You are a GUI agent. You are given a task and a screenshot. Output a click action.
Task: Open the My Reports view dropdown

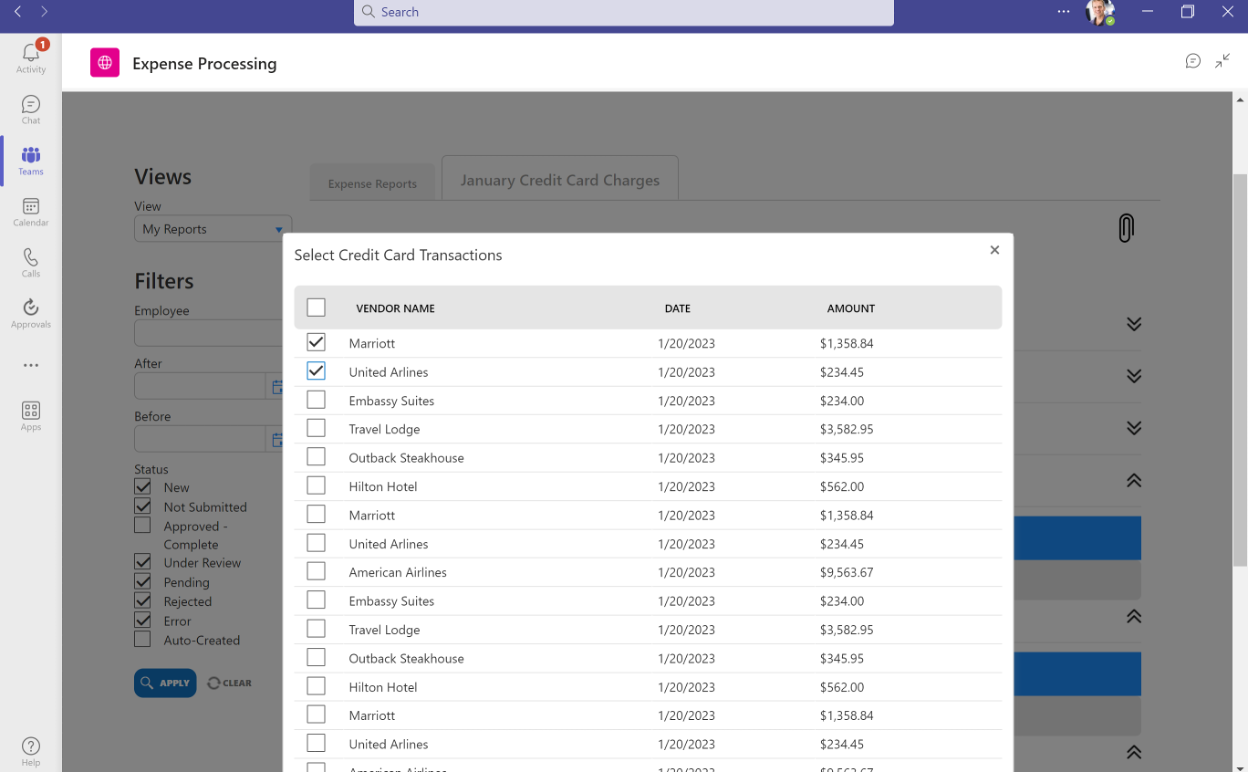[x=213, y=229]
